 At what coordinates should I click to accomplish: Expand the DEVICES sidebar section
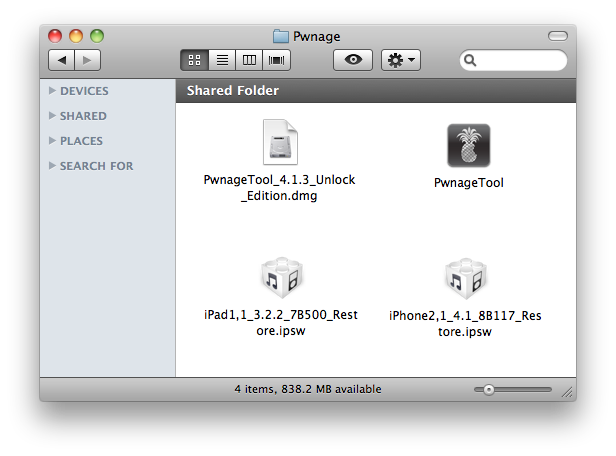pyautogui.click(x=52, y=91)
